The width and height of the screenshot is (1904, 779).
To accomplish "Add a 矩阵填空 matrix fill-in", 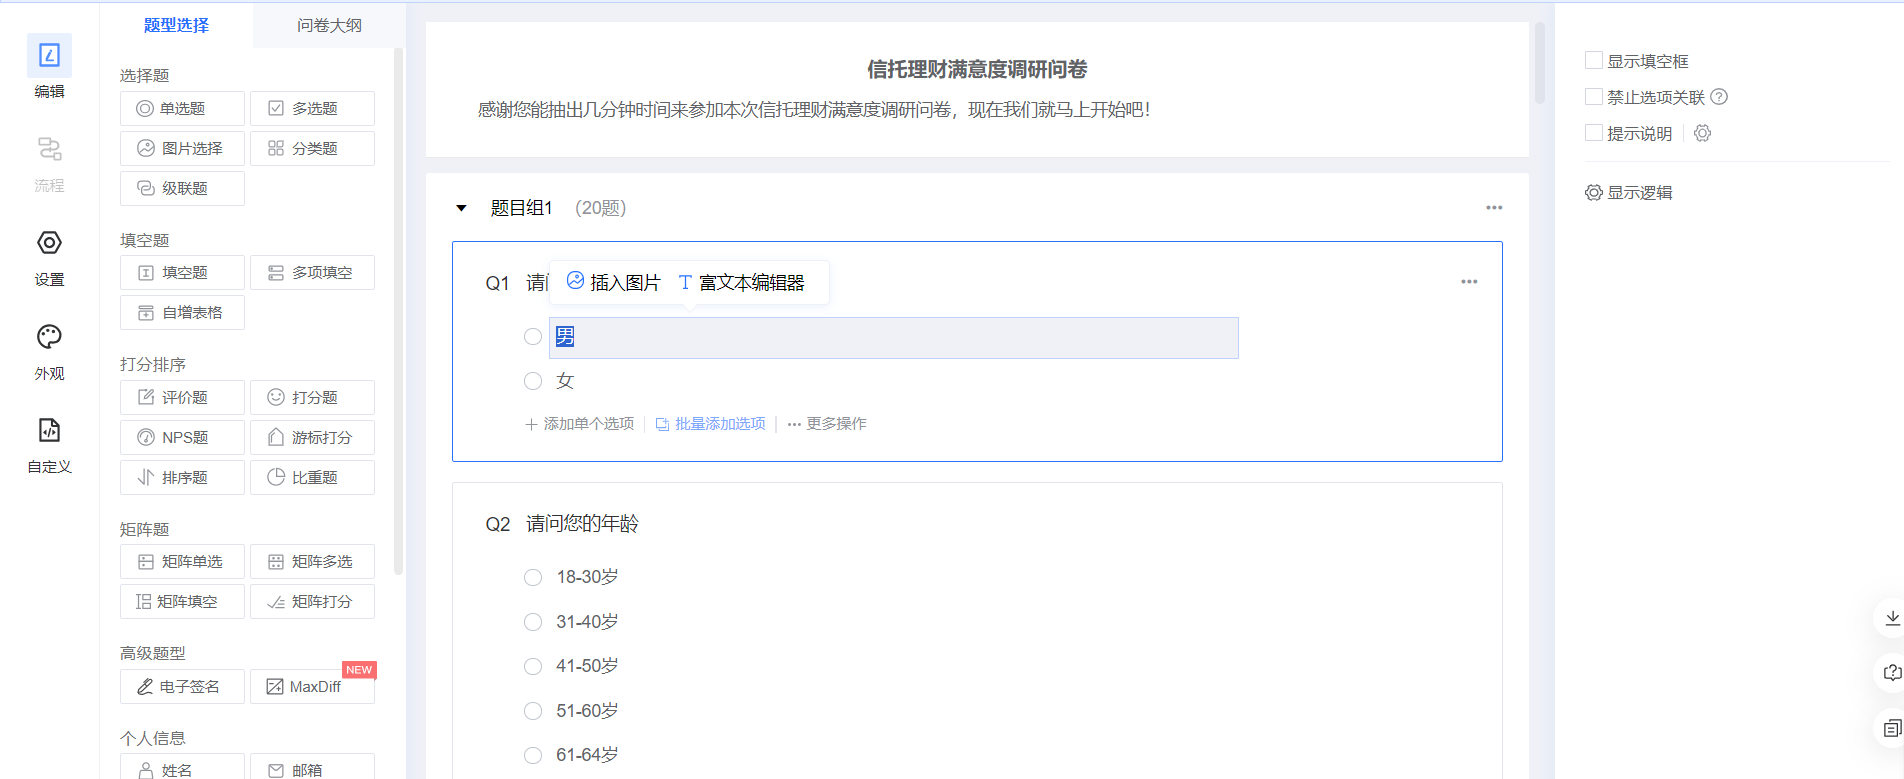I will [x=182, y=601].
